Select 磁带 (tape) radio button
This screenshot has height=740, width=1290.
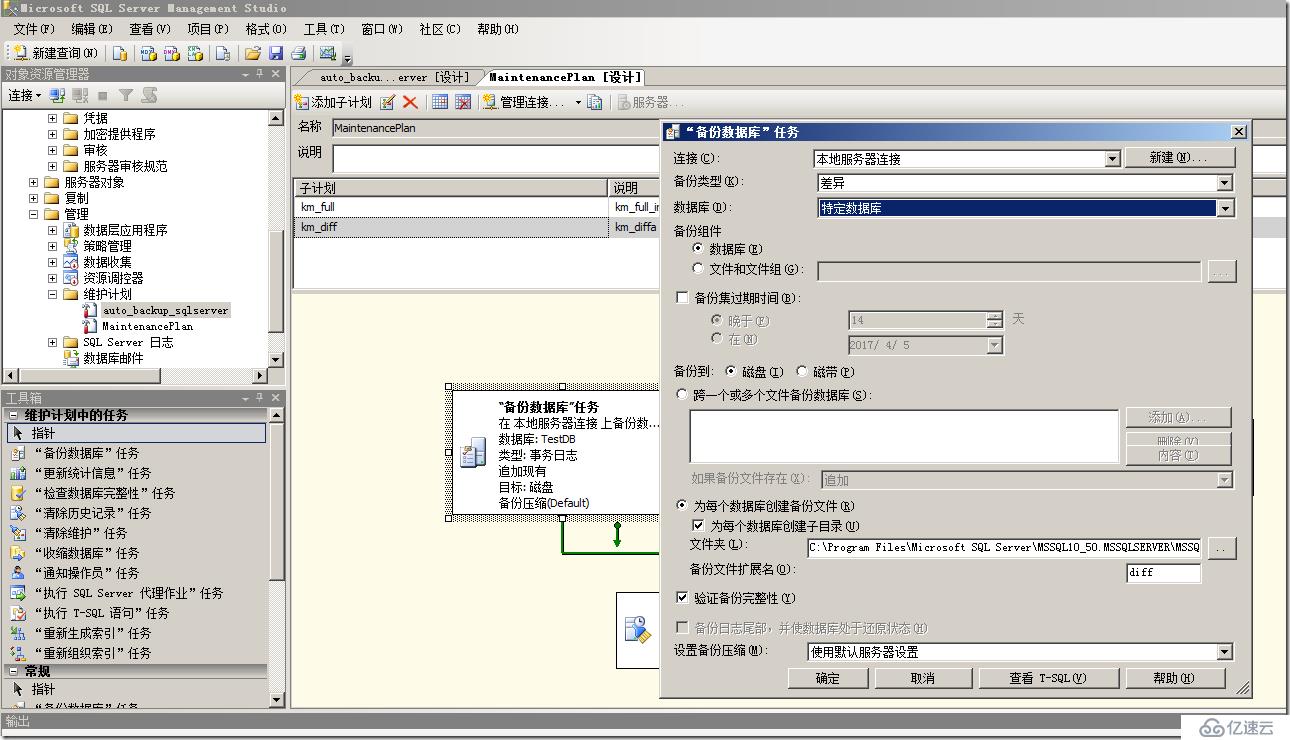coord(802,371)
